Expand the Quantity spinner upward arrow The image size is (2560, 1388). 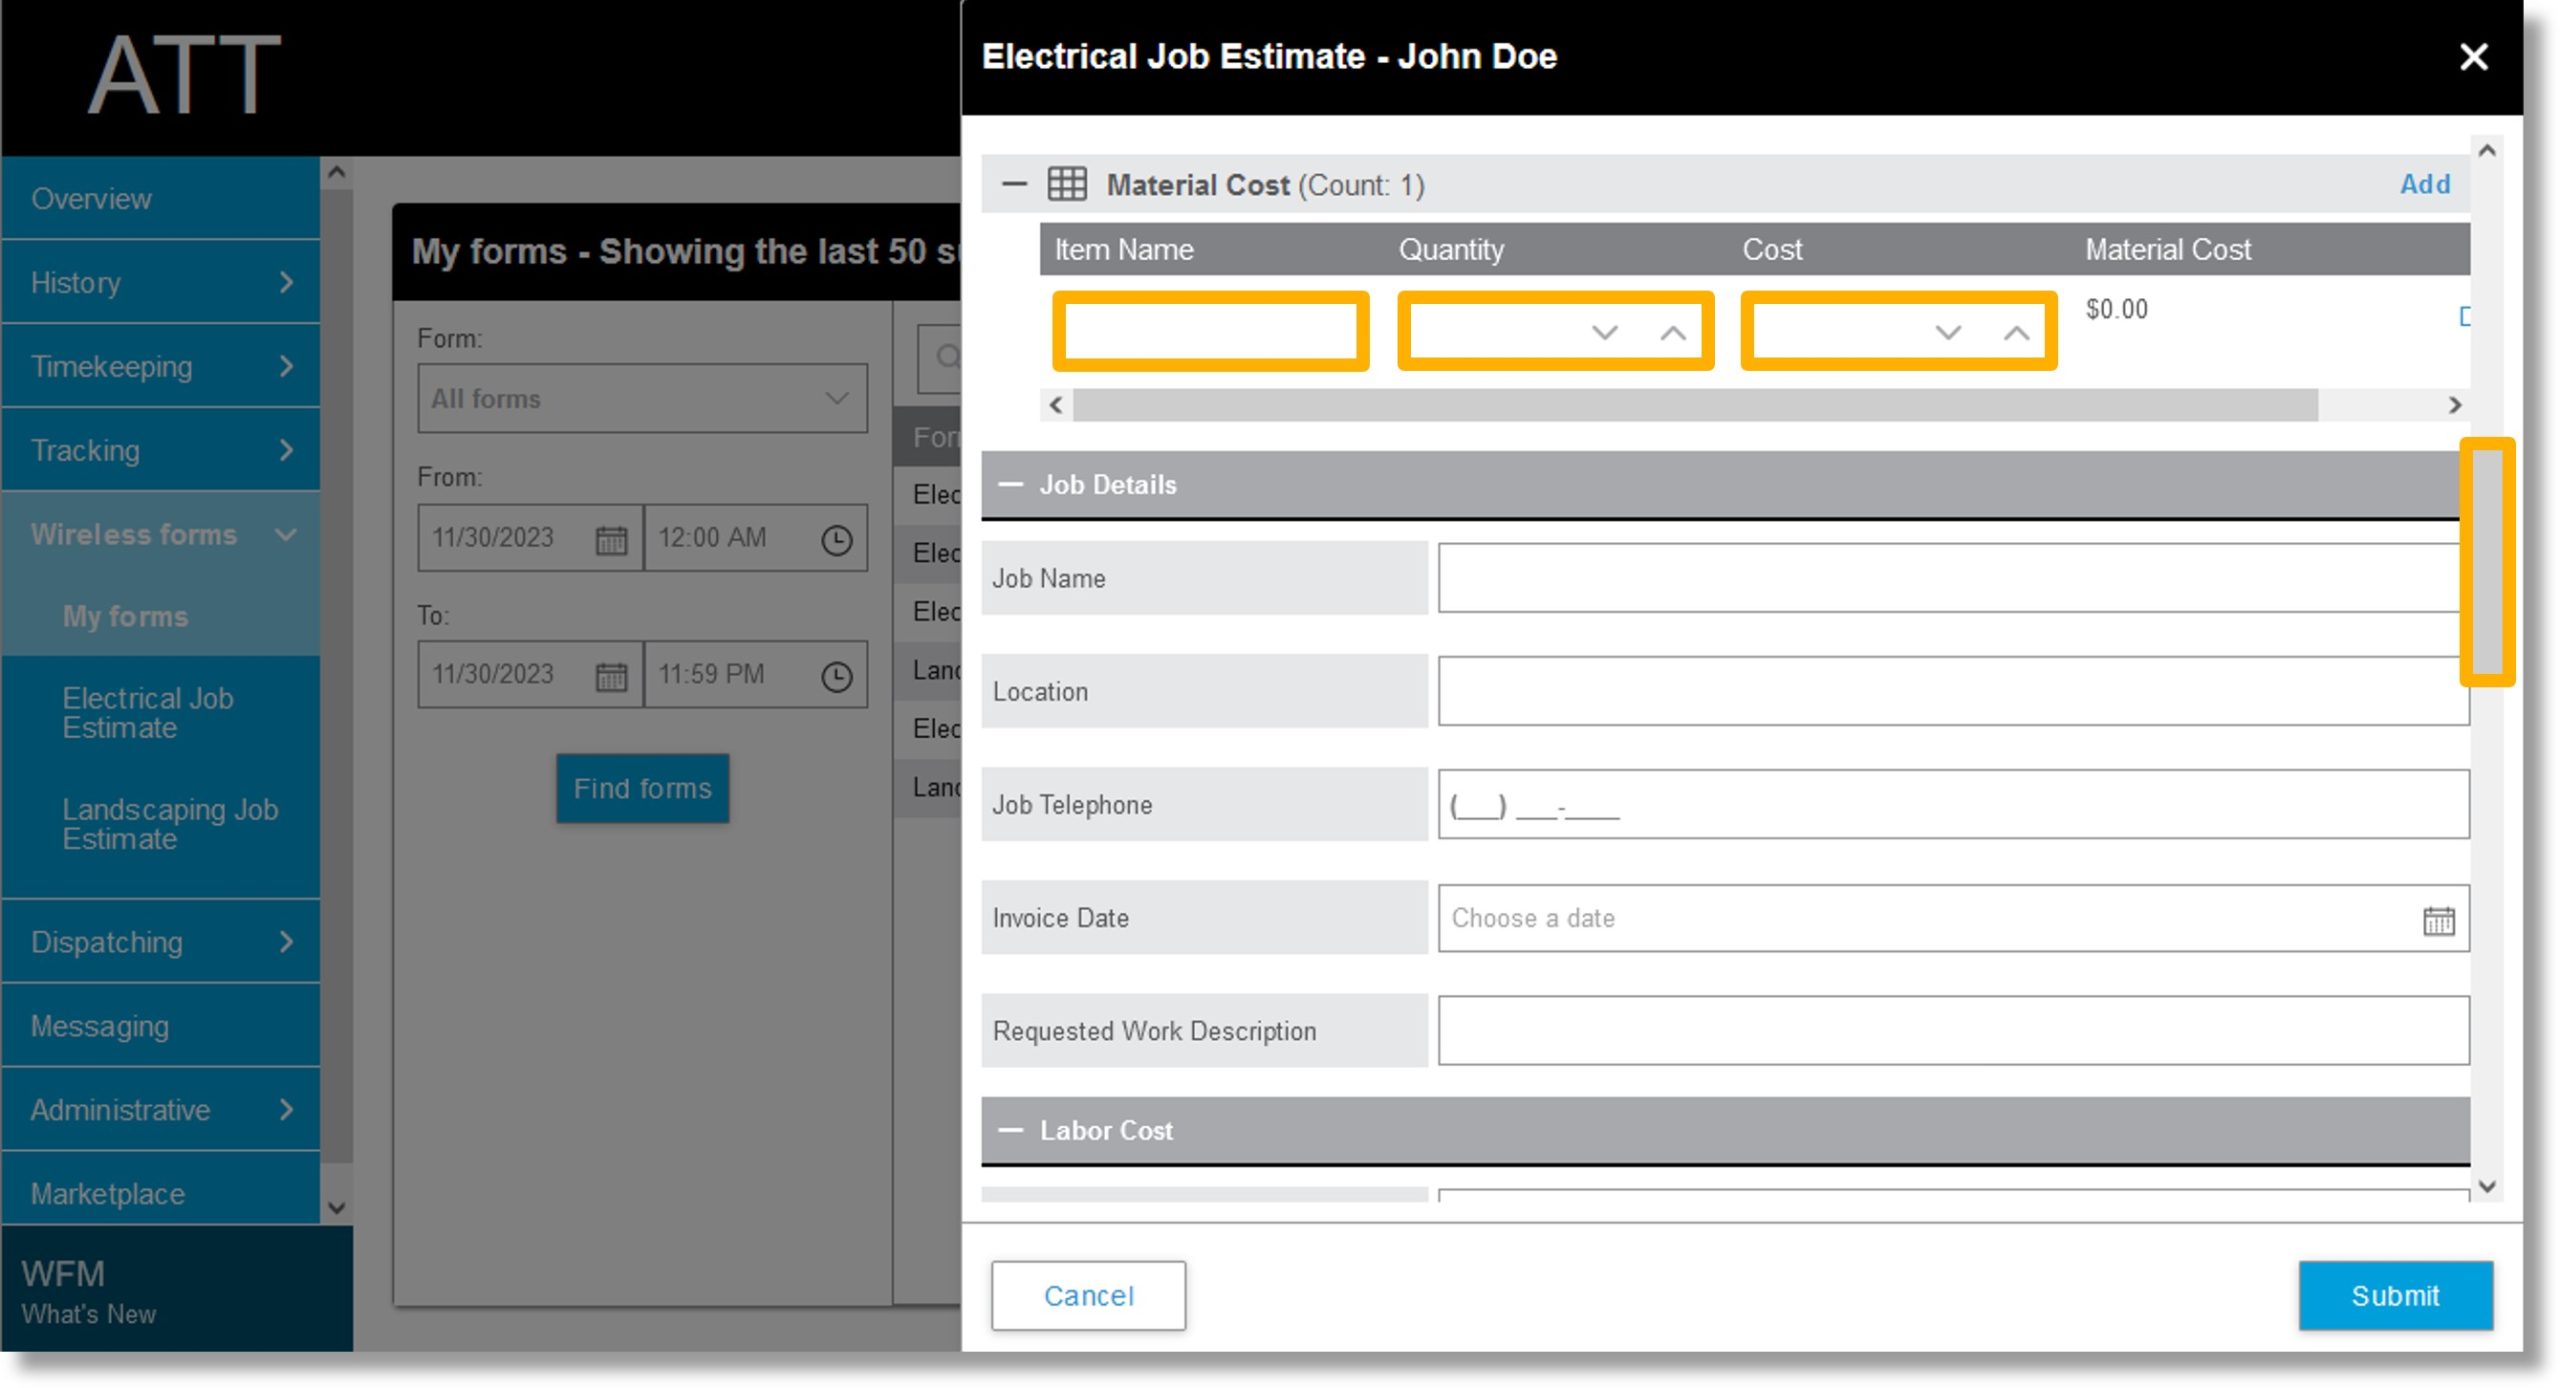1666,330
